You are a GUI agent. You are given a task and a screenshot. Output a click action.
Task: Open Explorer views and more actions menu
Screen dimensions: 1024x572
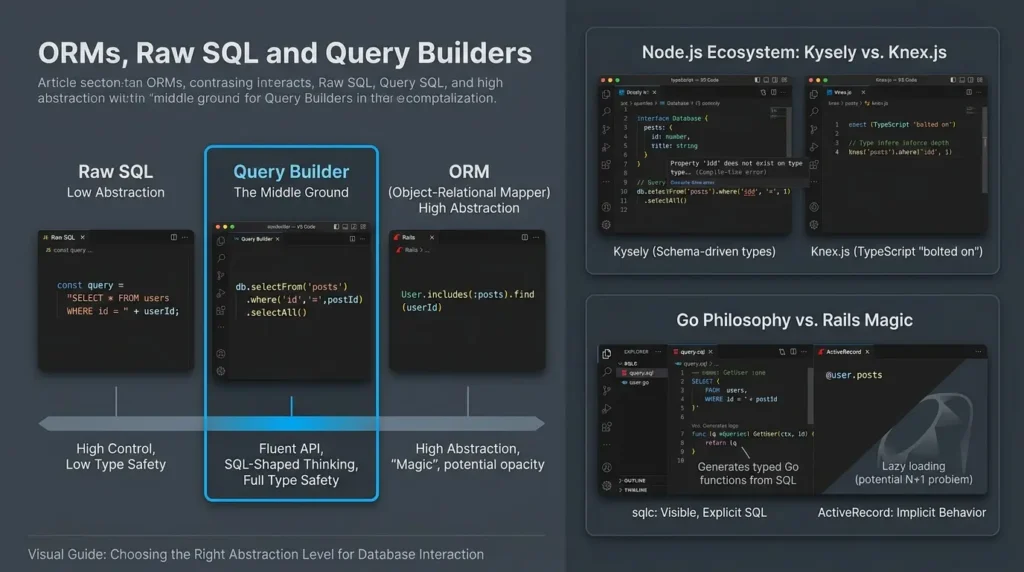click(658, 351)
